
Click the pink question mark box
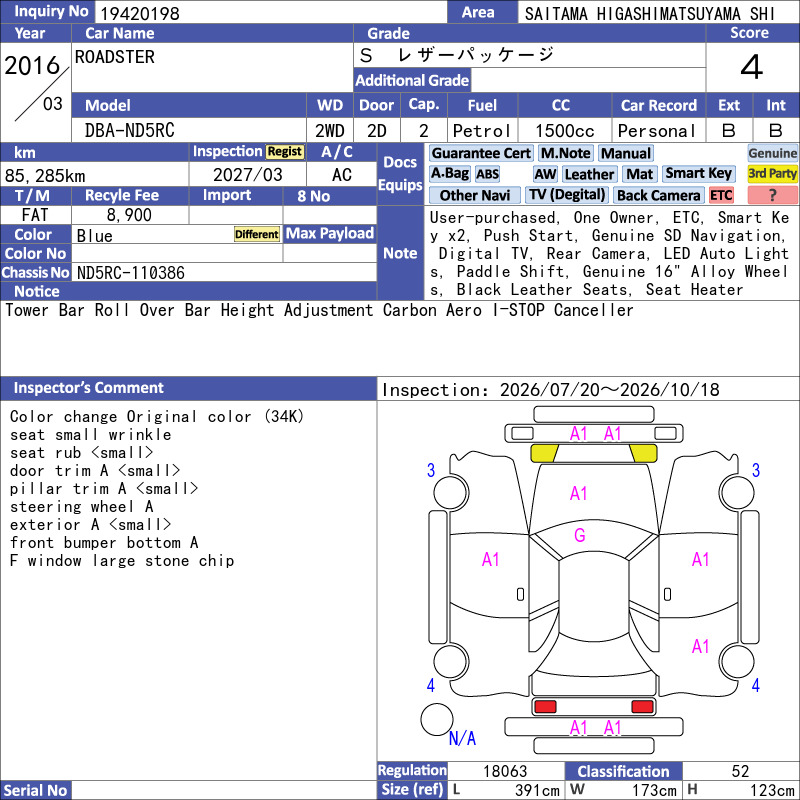point(772,195)
